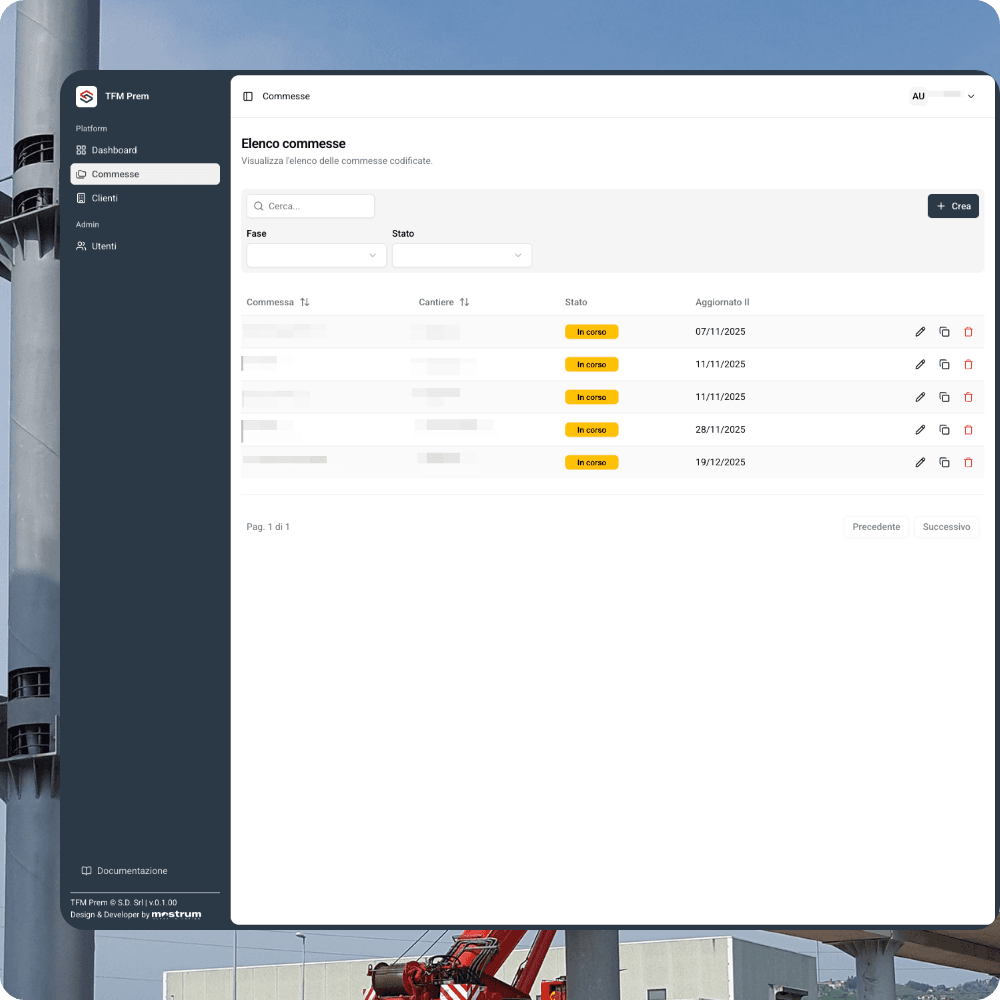Viewport: 1000px width, 1000px height.
Task: Toggle the sidebar panel icon next to Commesse
Action: pyautogui.click(x=246, y=96)
